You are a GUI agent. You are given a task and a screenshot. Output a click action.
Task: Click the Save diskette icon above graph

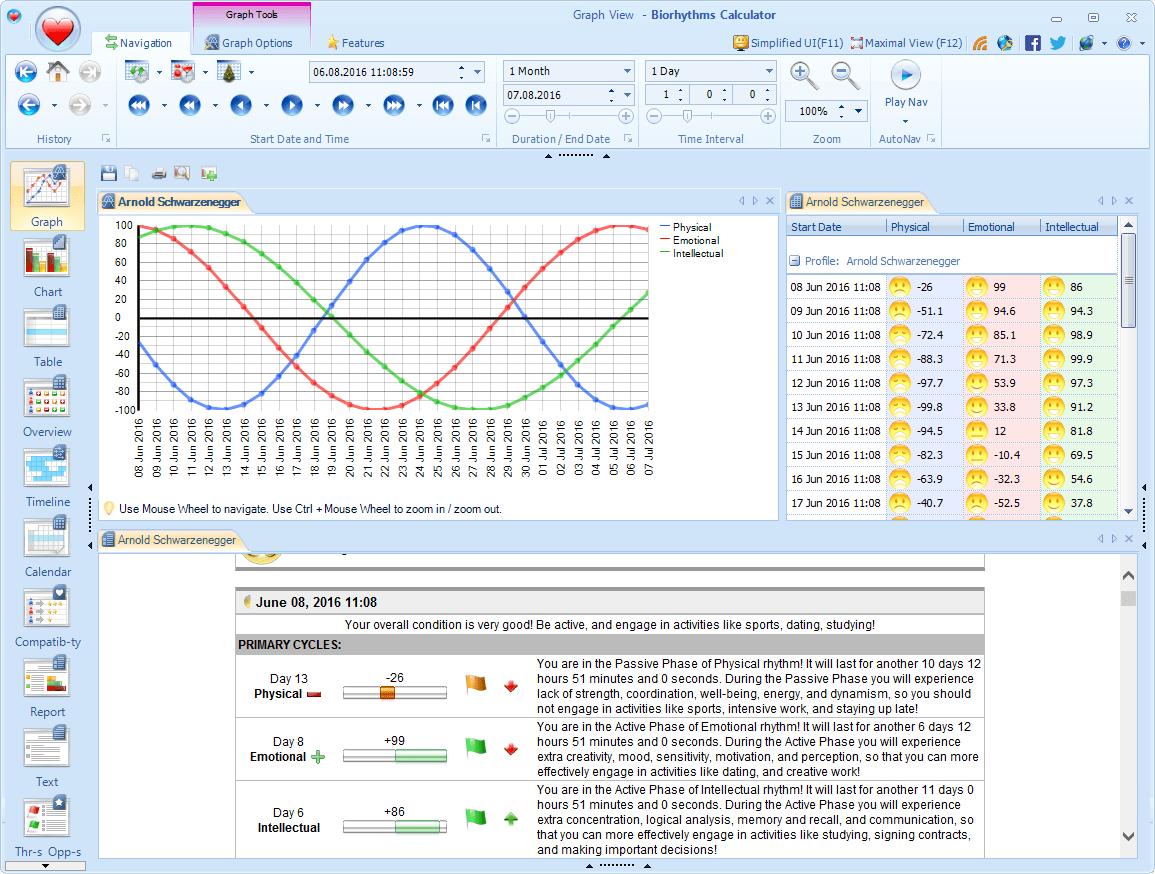point(109,173)
